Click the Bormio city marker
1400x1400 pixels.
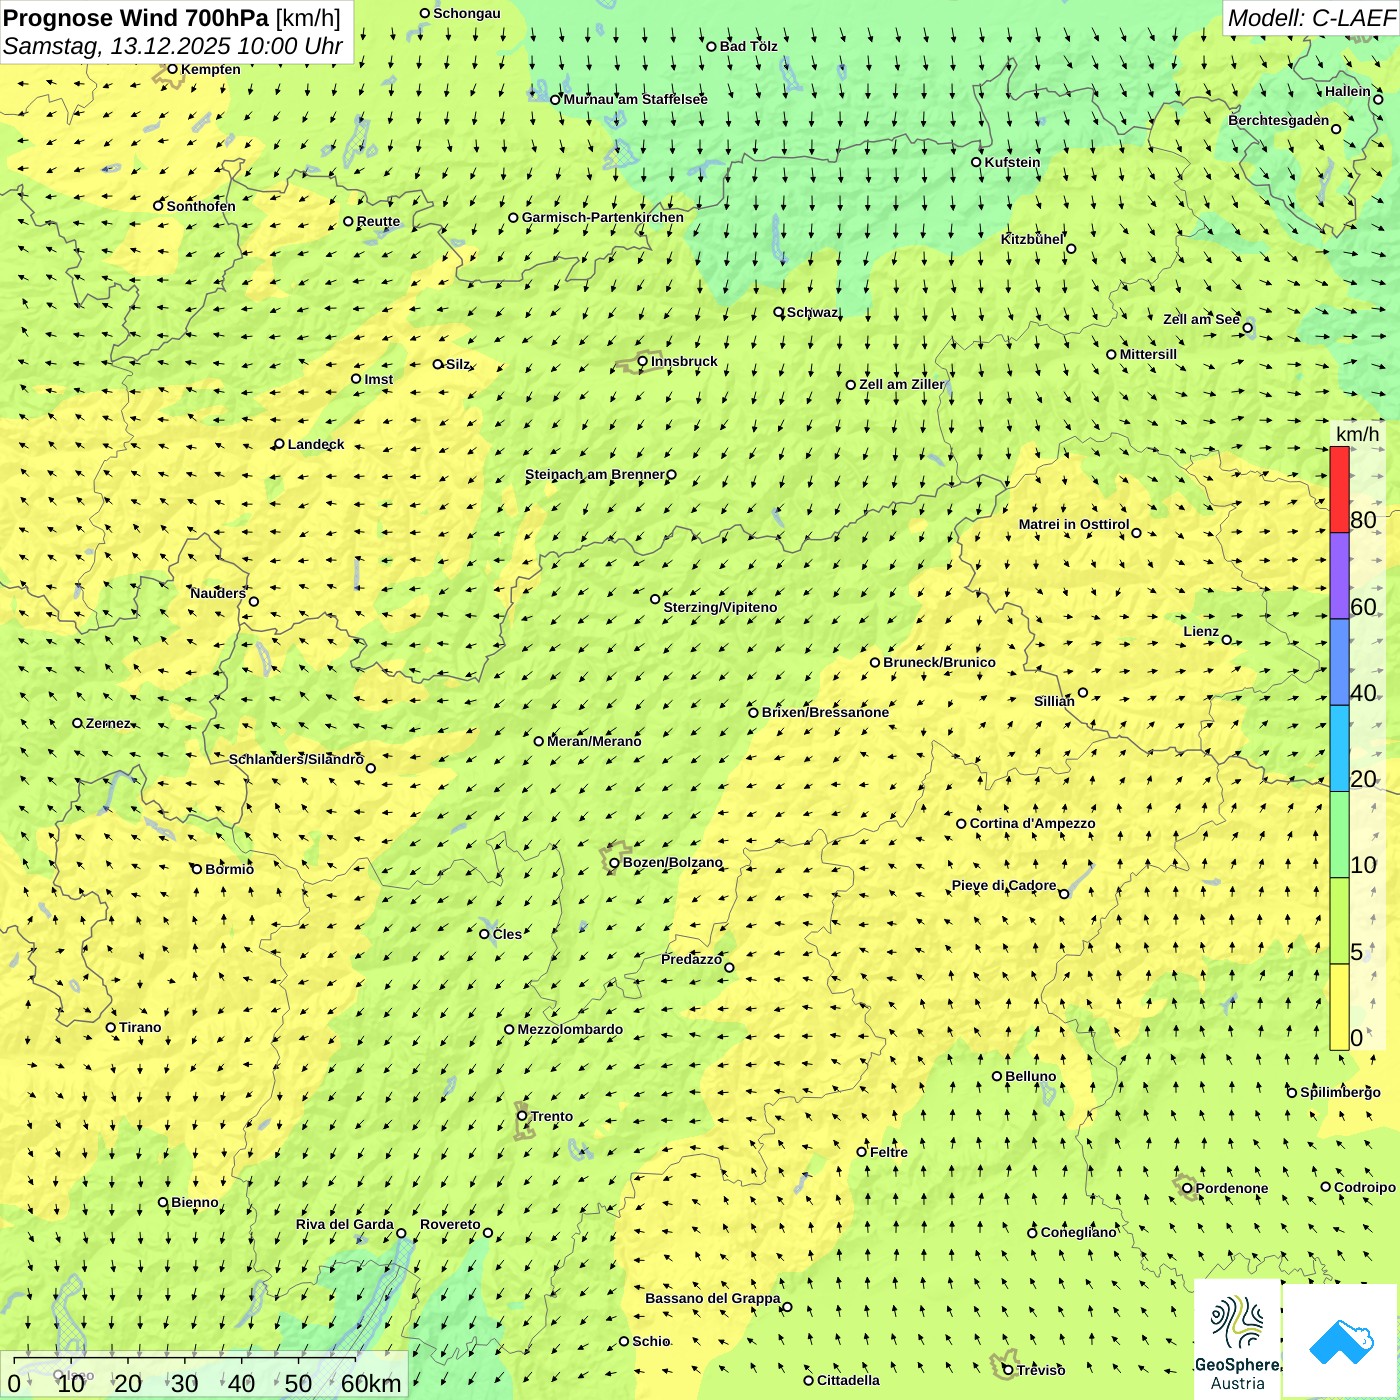point(197,869)
